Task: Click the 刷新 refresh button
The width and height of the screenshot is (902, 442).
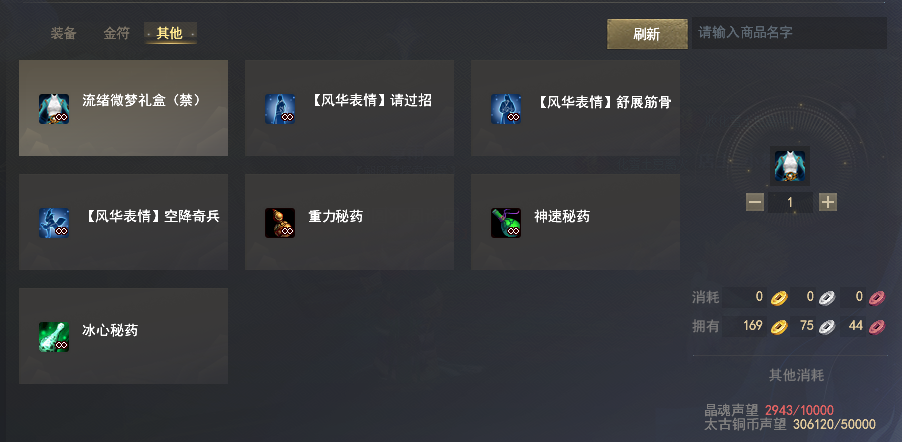Action: [x=647, y=34]
